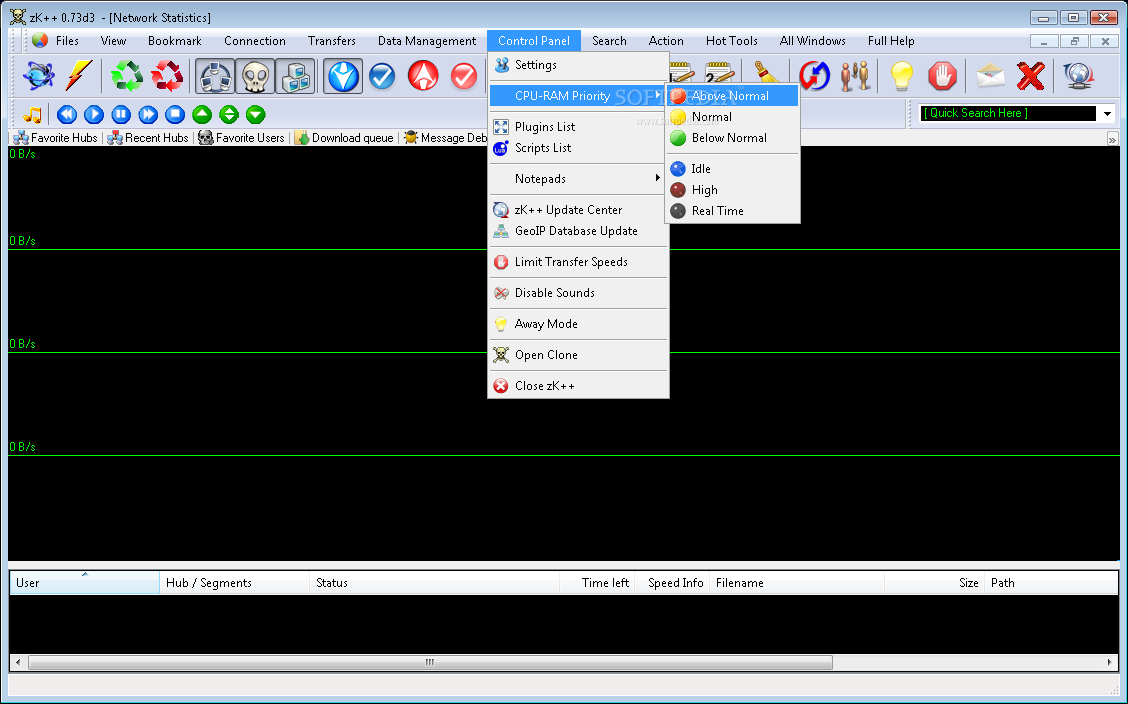
Task: Open the Search menu
Action: point(609,41)
